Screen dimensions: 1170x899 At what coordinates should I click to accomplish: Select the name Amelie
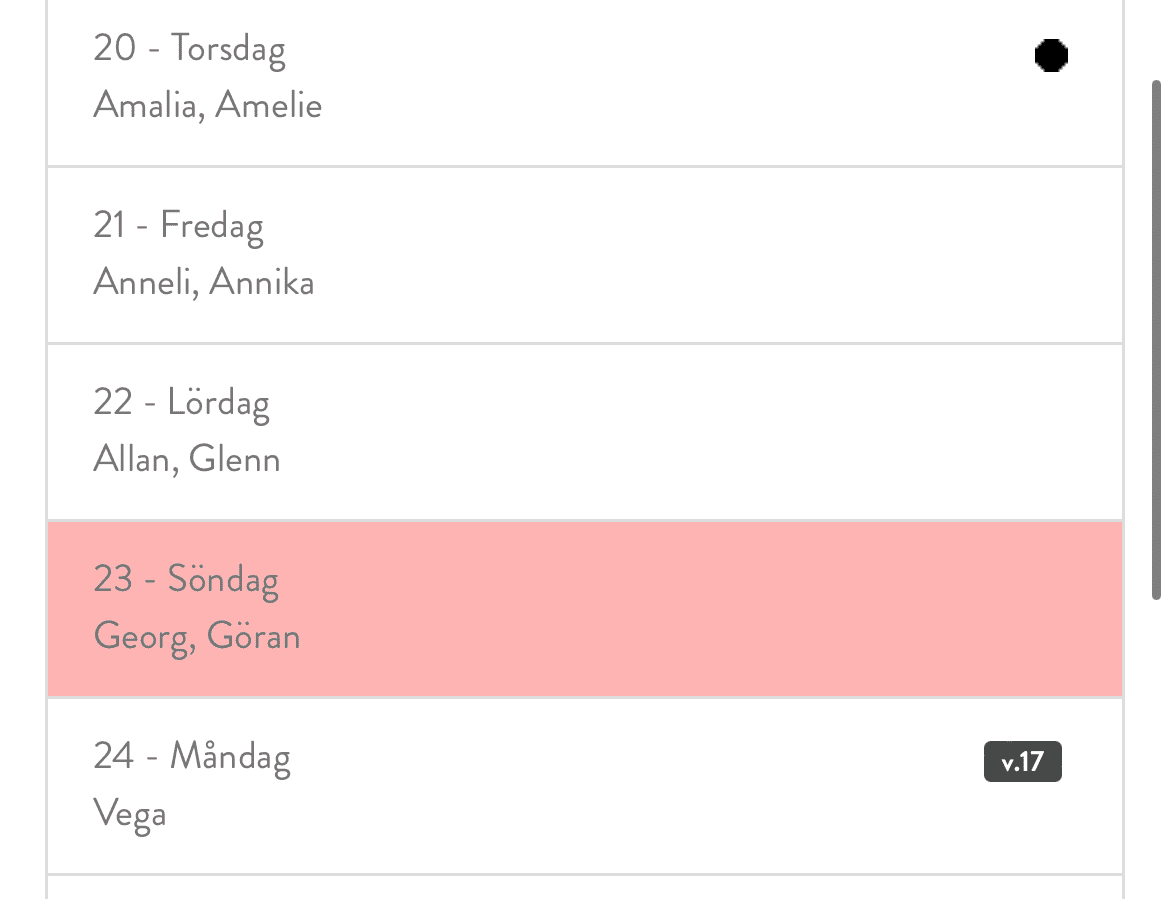tap(269, 105)
